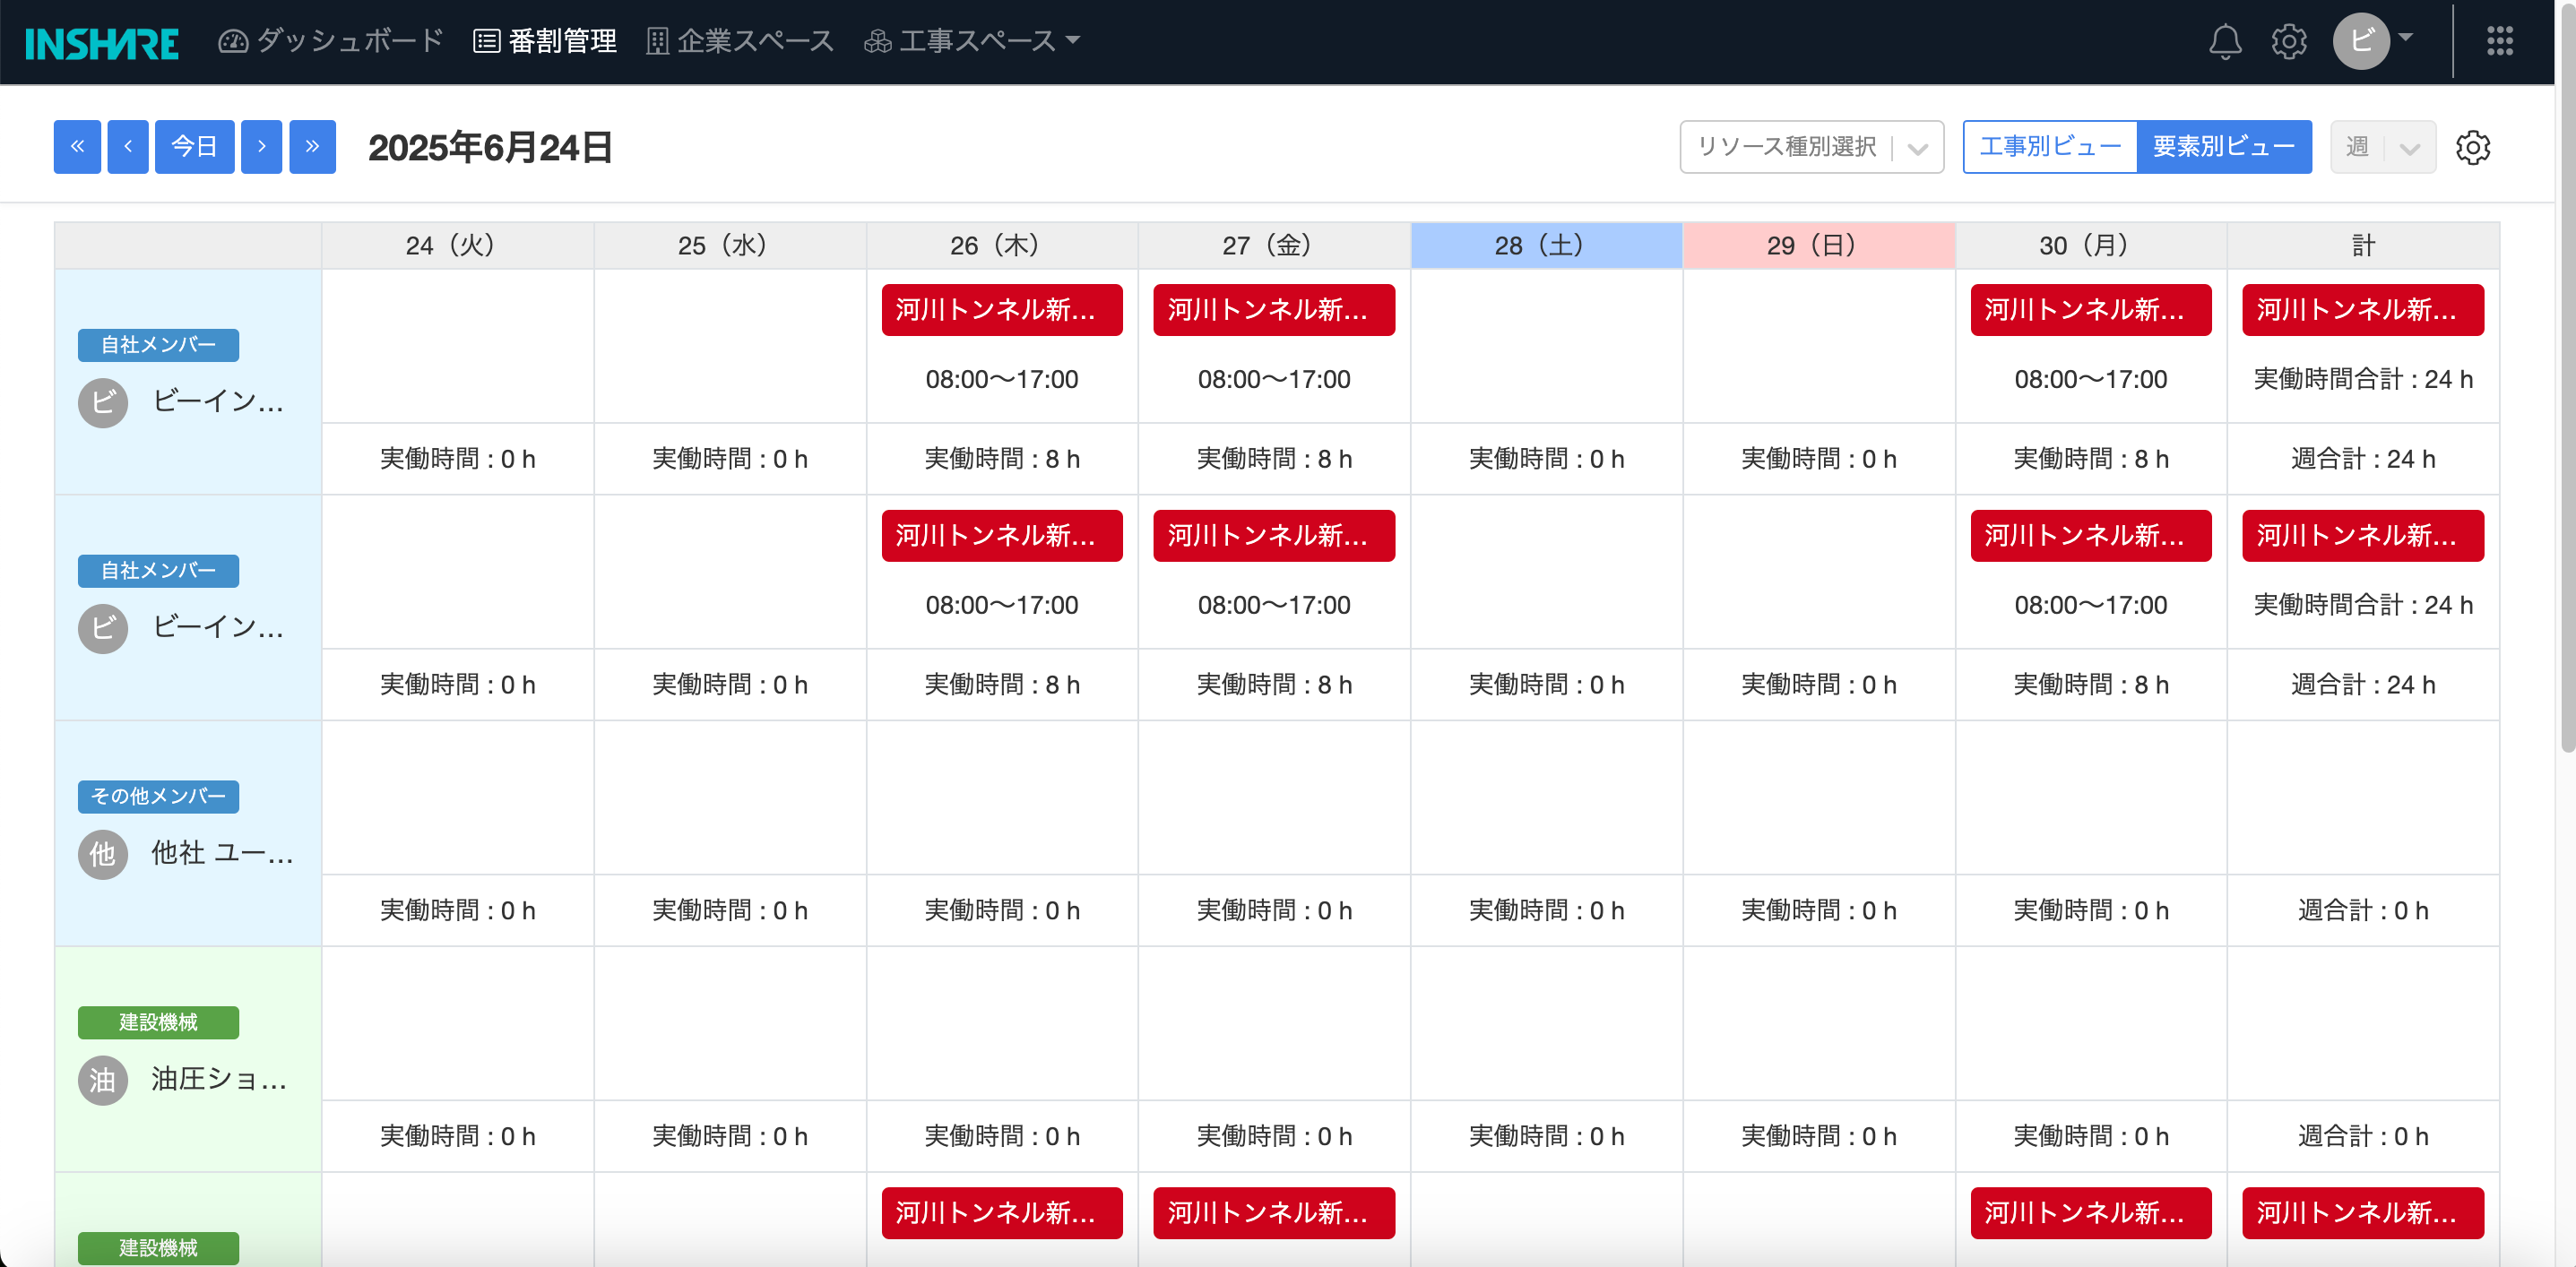The height and width of the screenshot is (1267, 2576).
Task: Open second member's 30（月）河川トンネル新 assignment
Action: [x=2091, y=536]
